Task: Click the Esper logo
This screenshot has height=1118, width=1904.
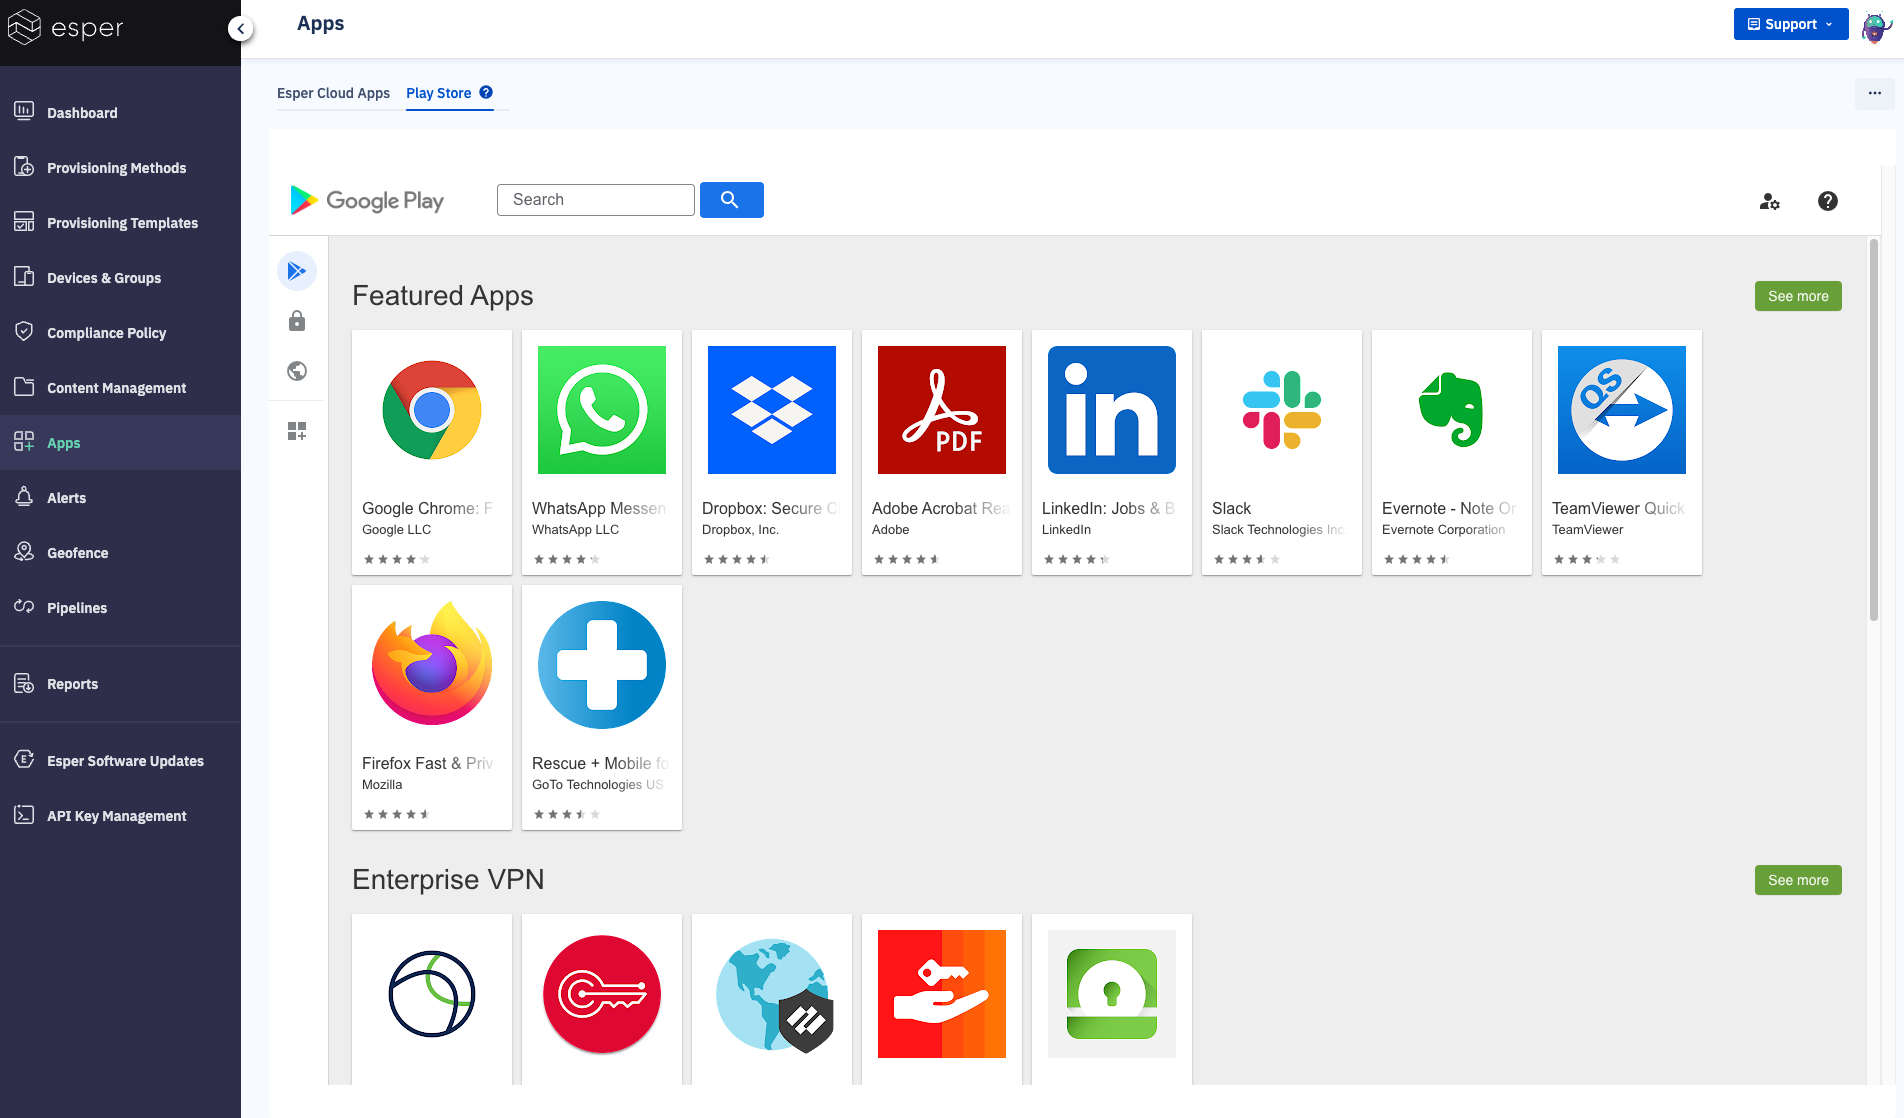Action: click(66, 28)
